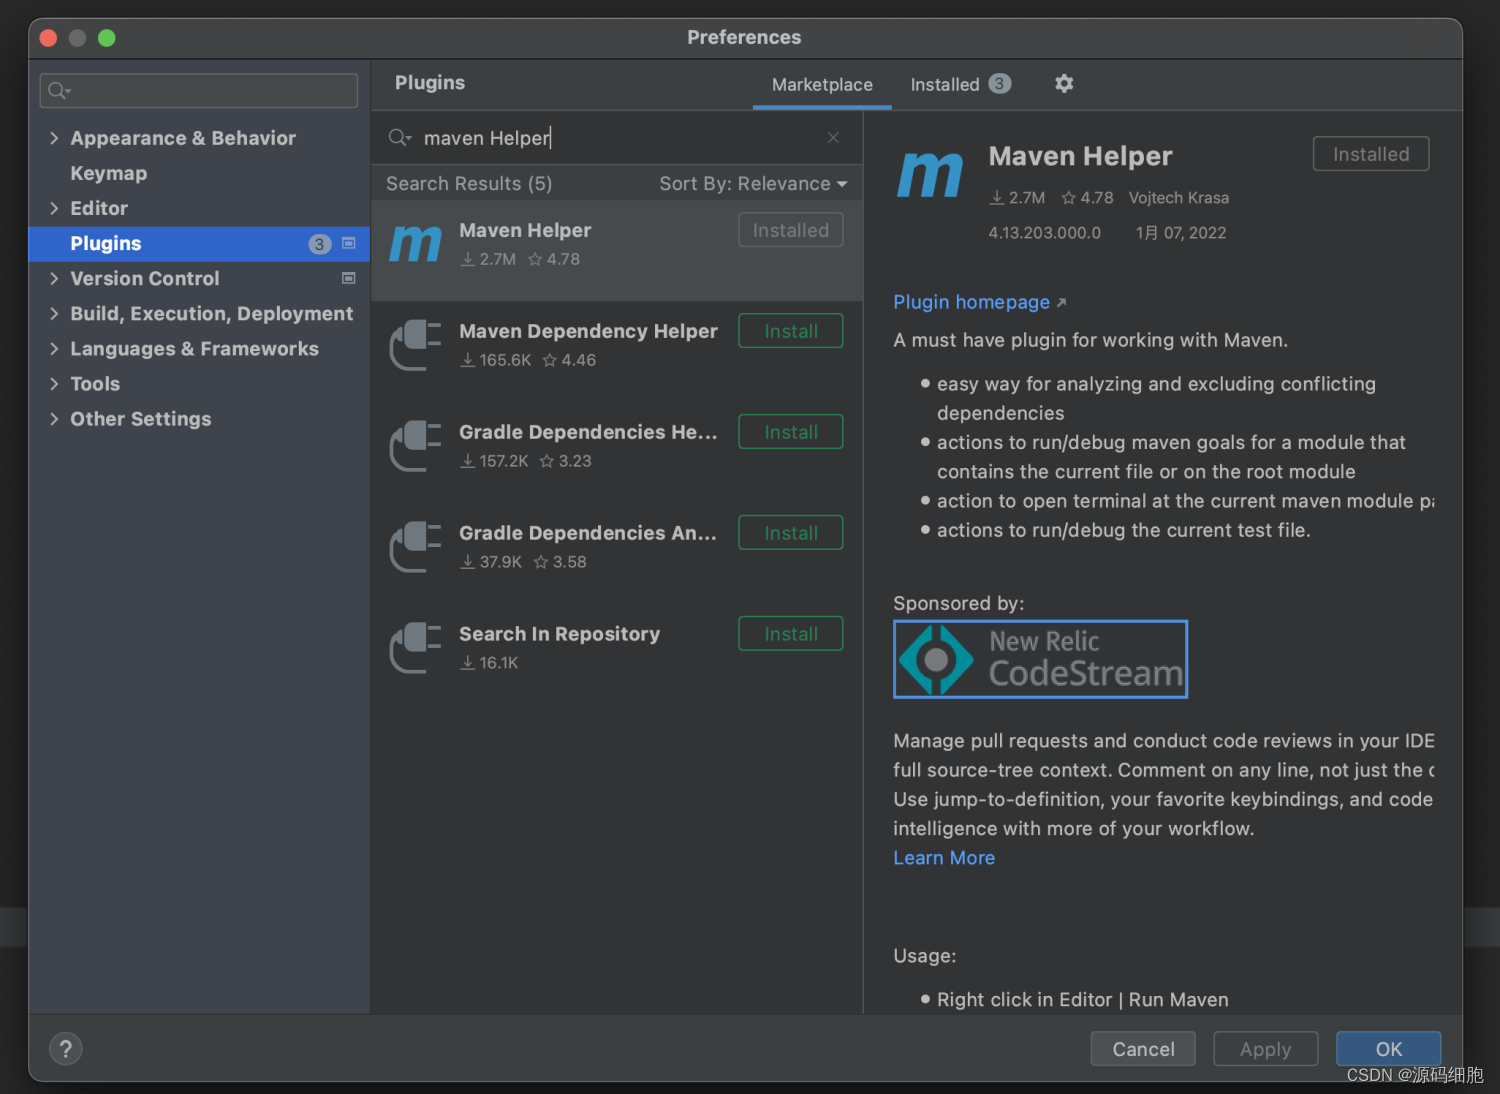Select the Maven Dependency Helper result title
Viewport: 1500px width, 1094px height.
coord(588,331)
